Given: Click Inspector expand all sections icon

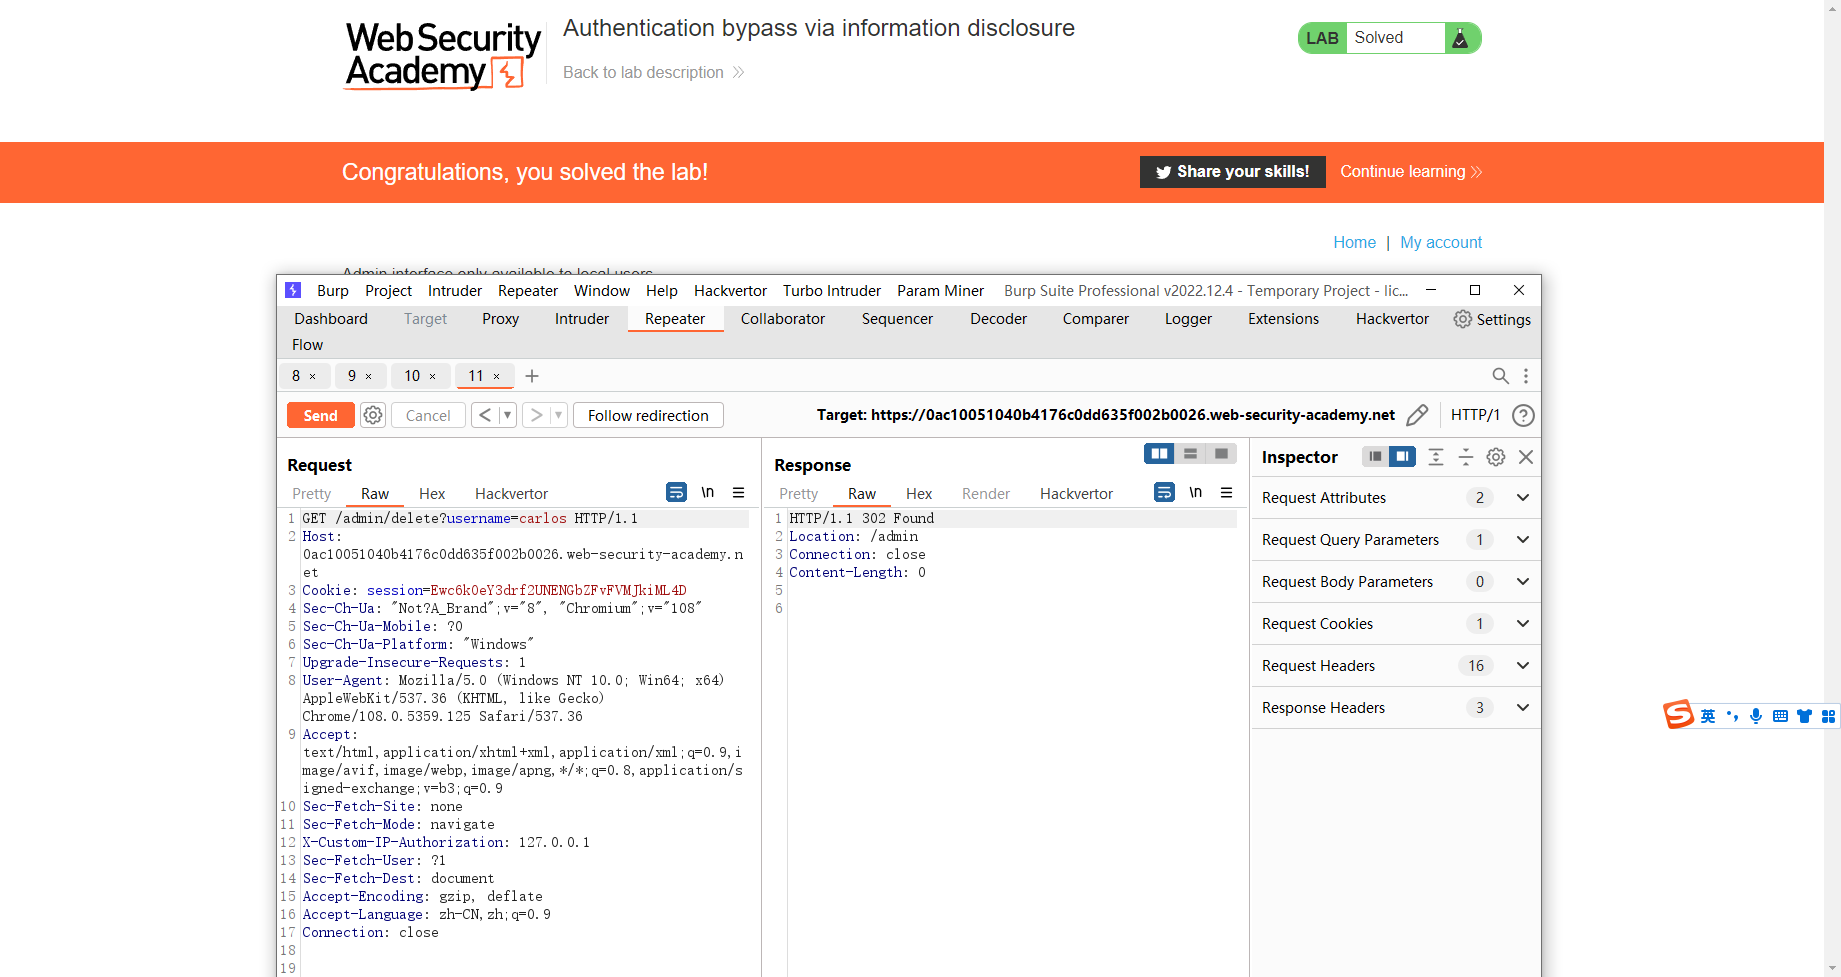Looking at the screenshot, I should pos(1436,457).
